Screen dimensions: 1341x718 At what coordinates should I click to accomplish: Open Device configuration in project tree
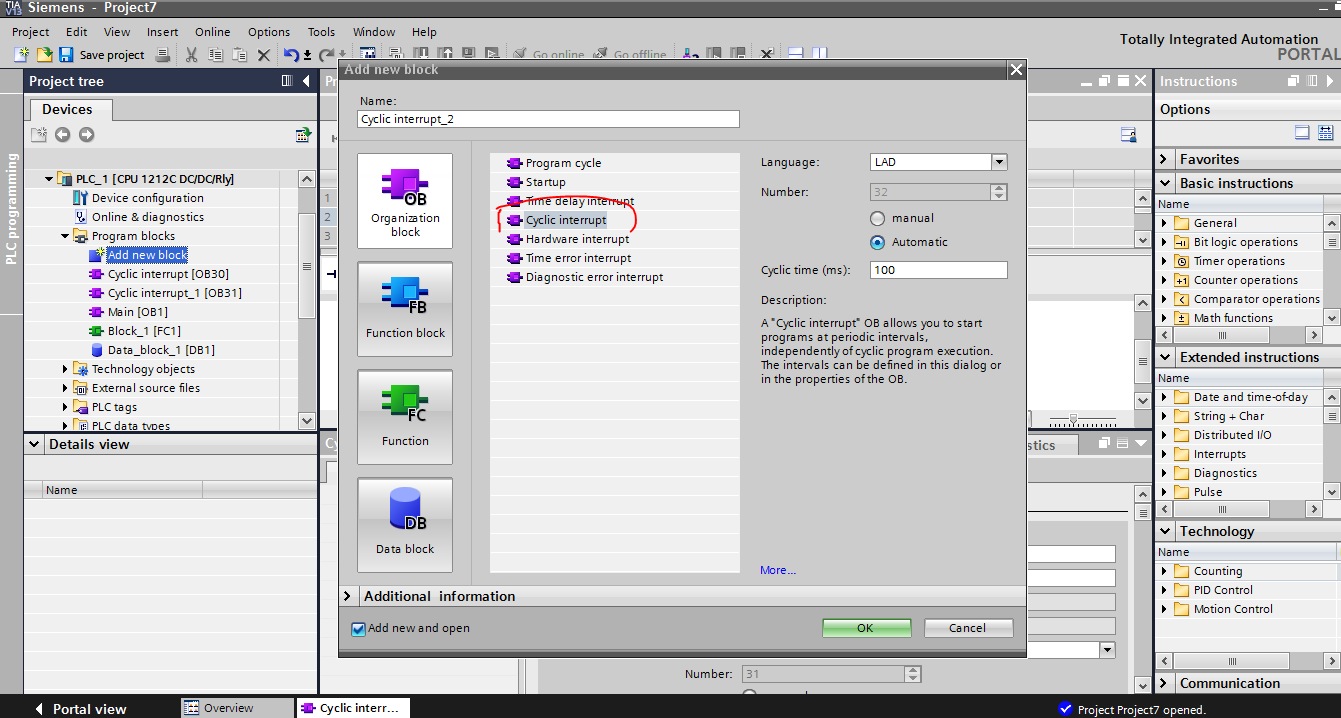tap(147, 198)
